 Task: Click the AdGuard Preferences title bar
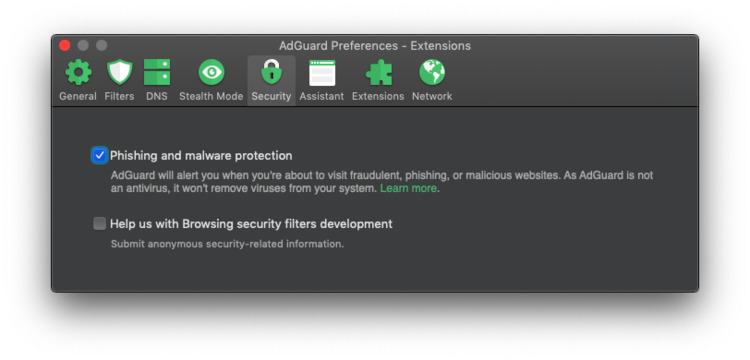tap(375, 46)
